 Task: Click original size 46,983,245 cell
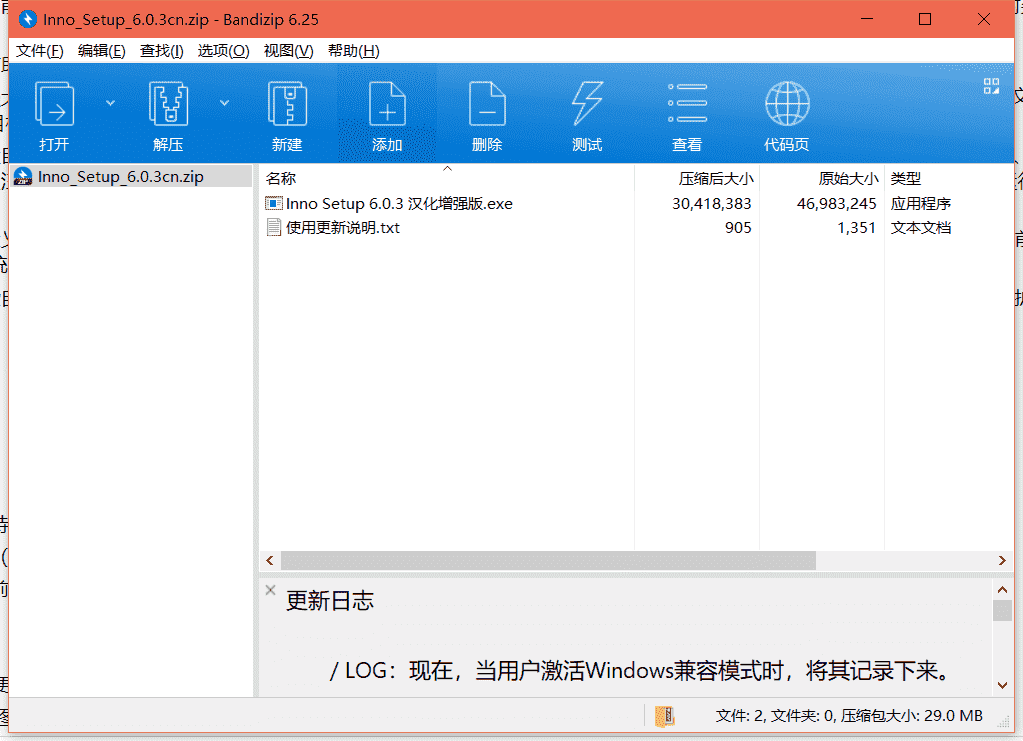[836, 204]
